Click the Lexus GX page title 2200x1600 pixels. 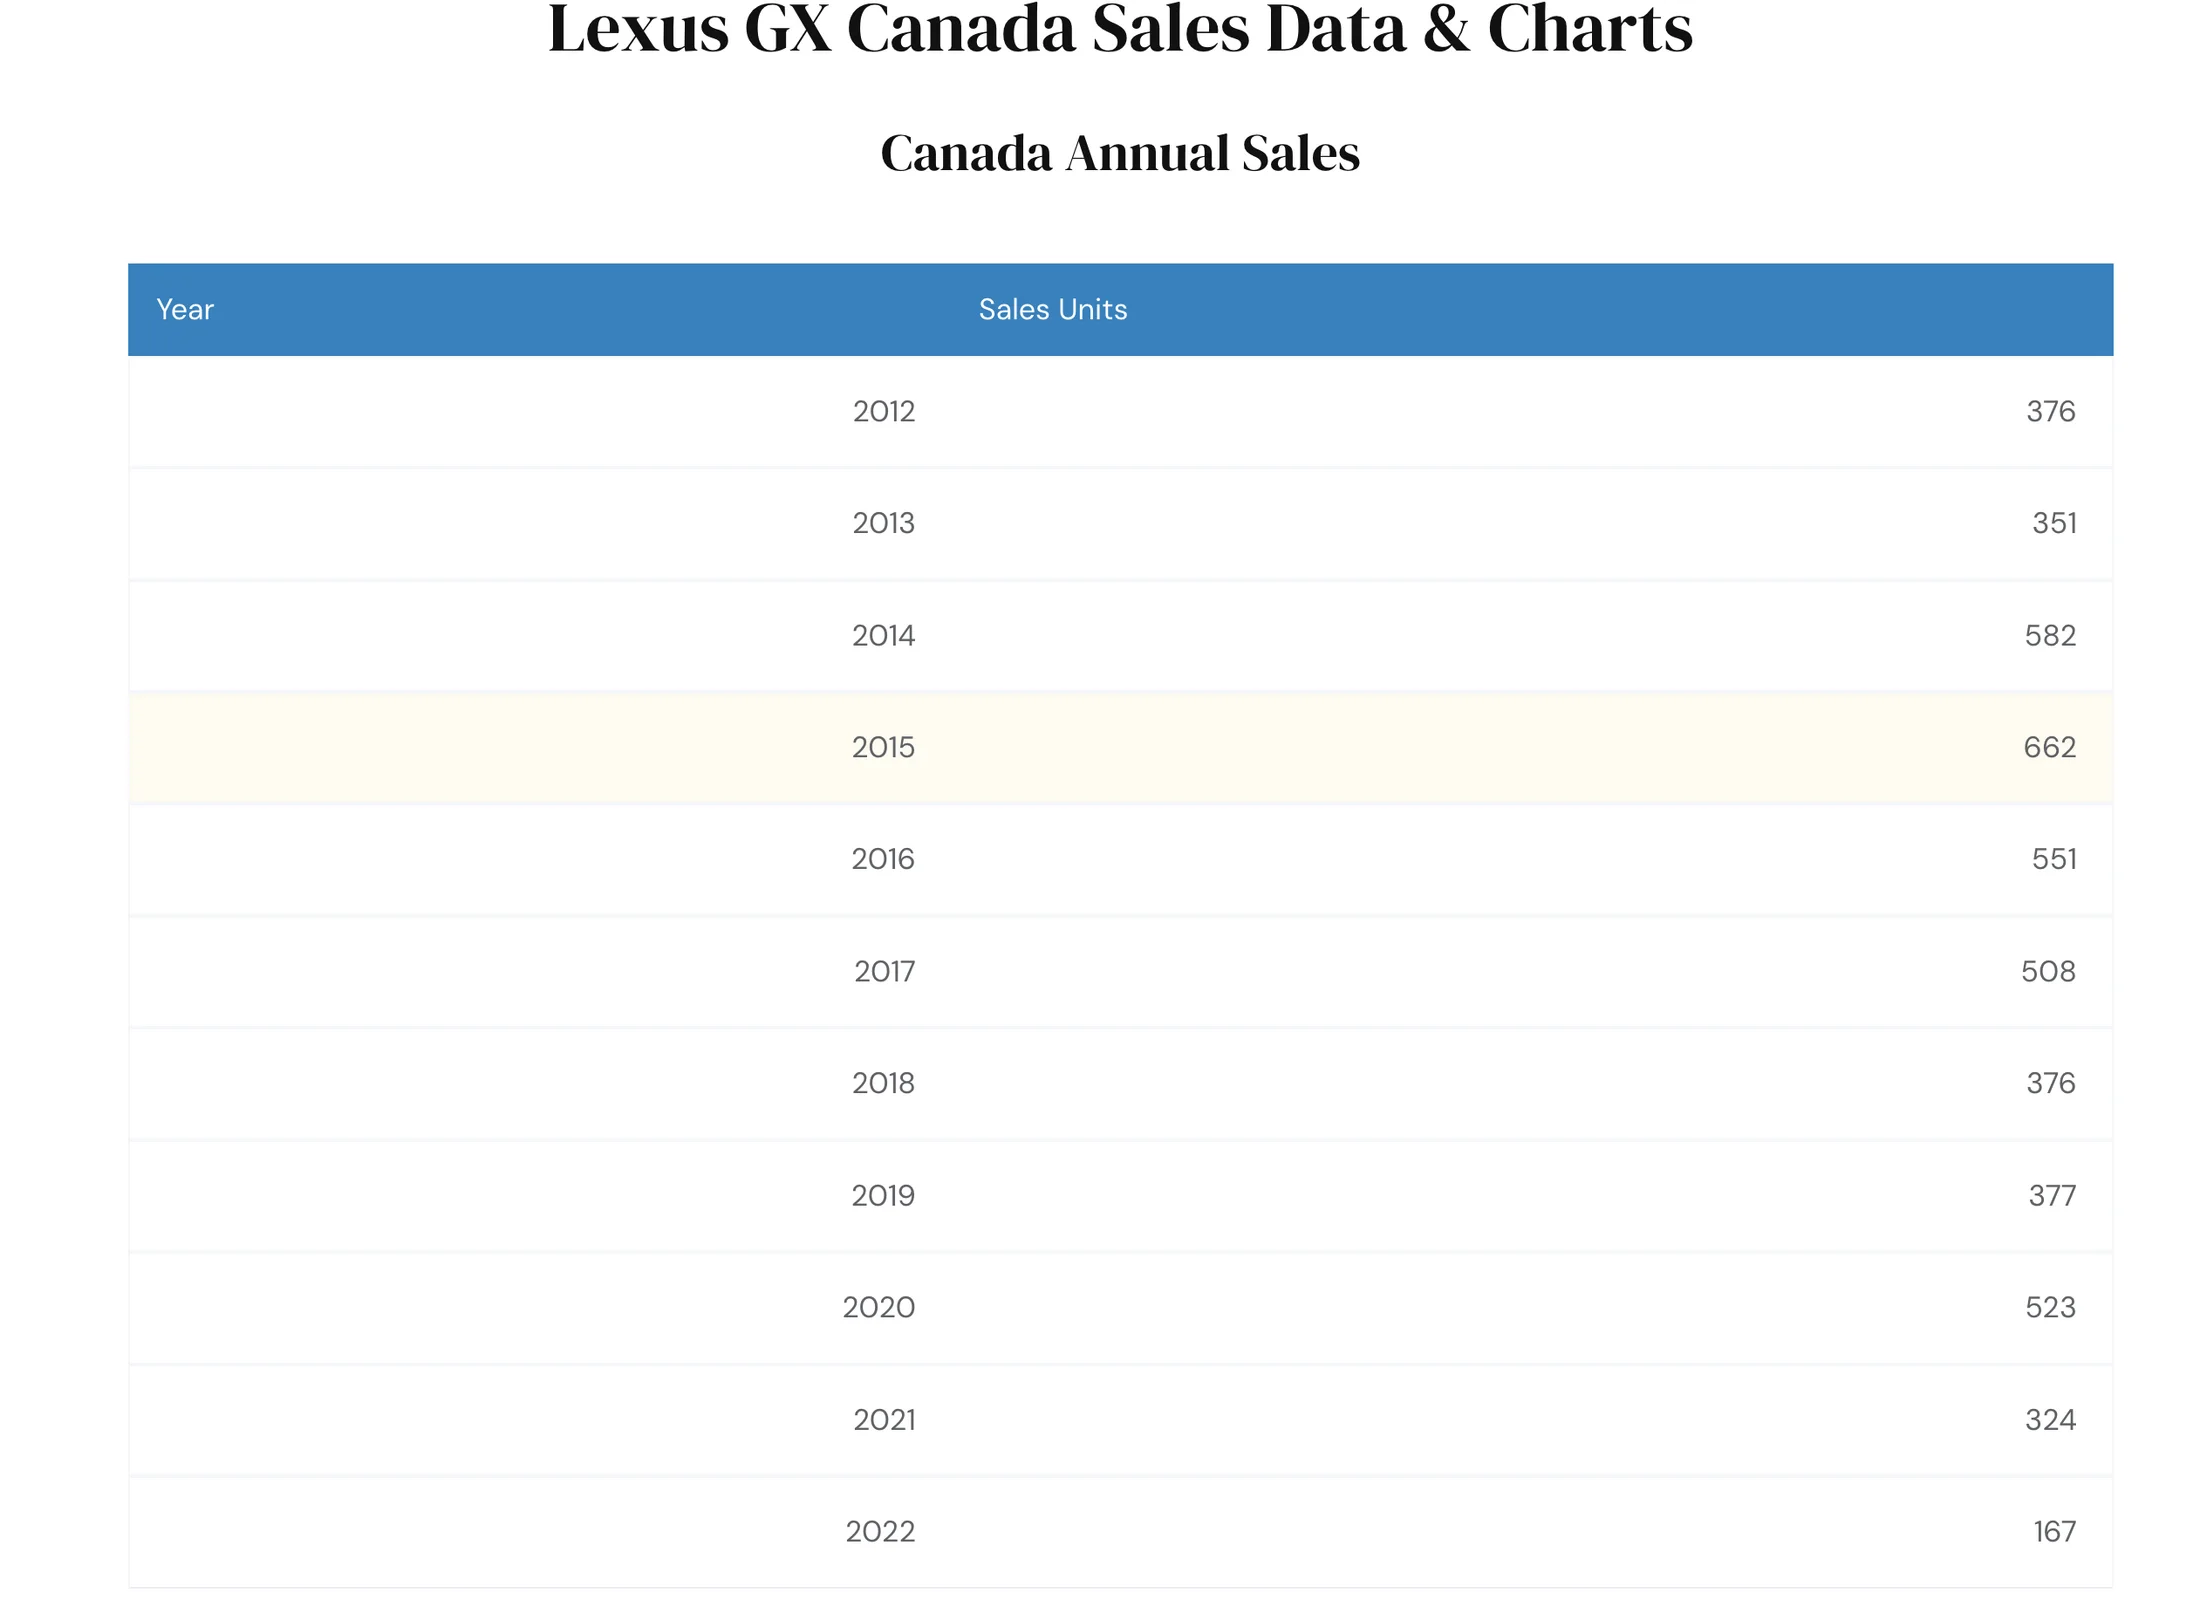[1120, 28]
